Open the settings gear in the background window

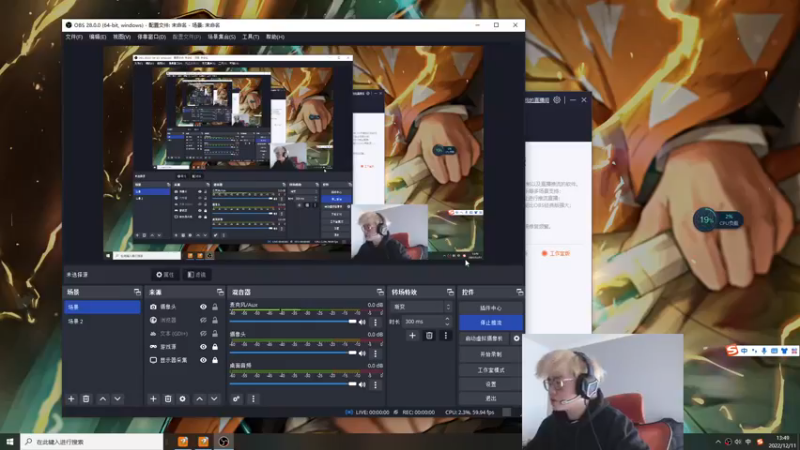point(557,100)
